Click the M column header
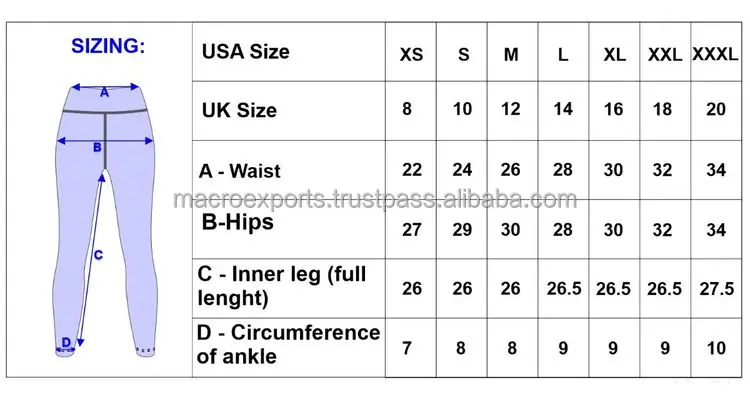The width and height of the screenshot is (750, 400). pos(511,54)
